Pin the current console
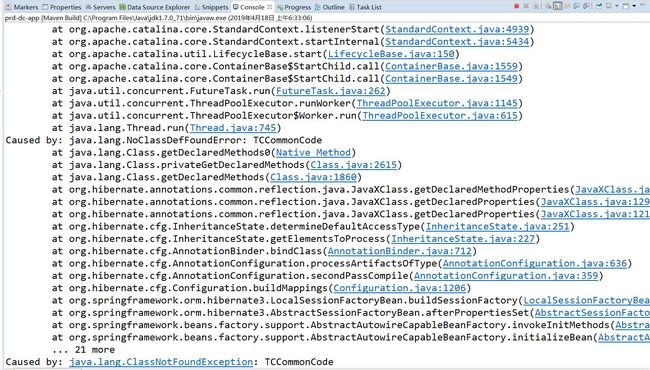This screenshot has height=370, width=650. coord(599,6)
